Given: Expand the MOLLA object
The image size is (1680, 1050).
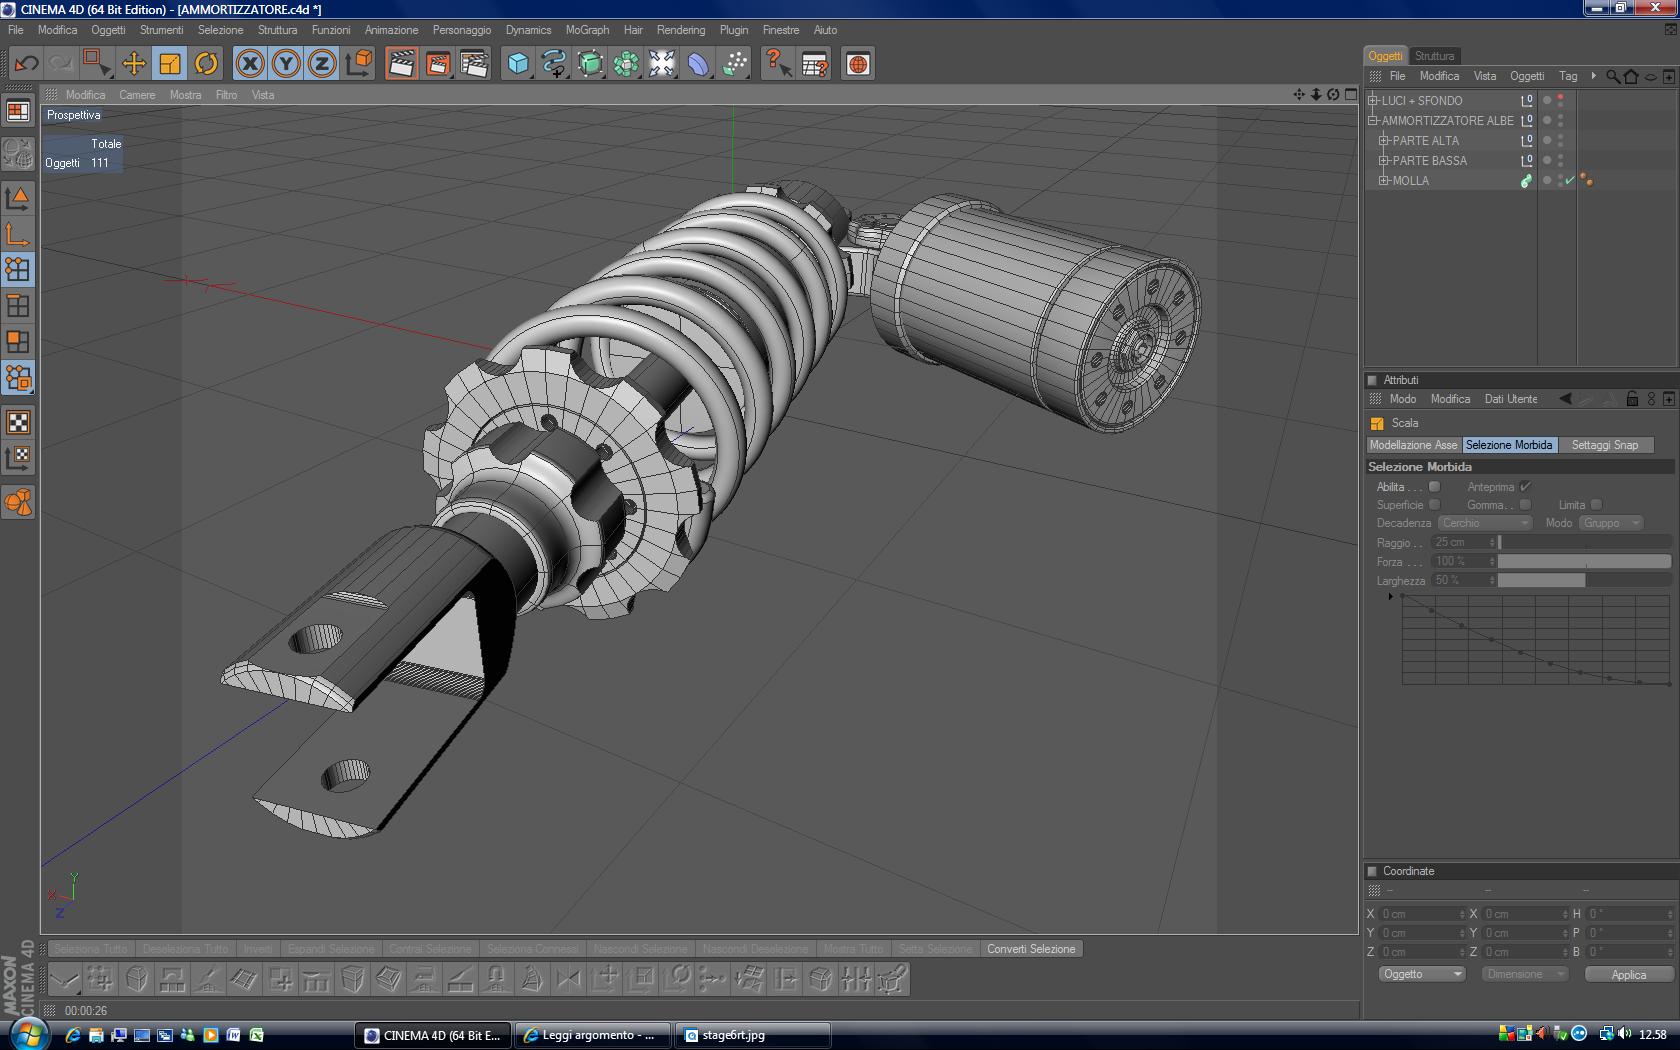Looking at the screenshot, I should pyautogui.click(x=1384, y=181).
